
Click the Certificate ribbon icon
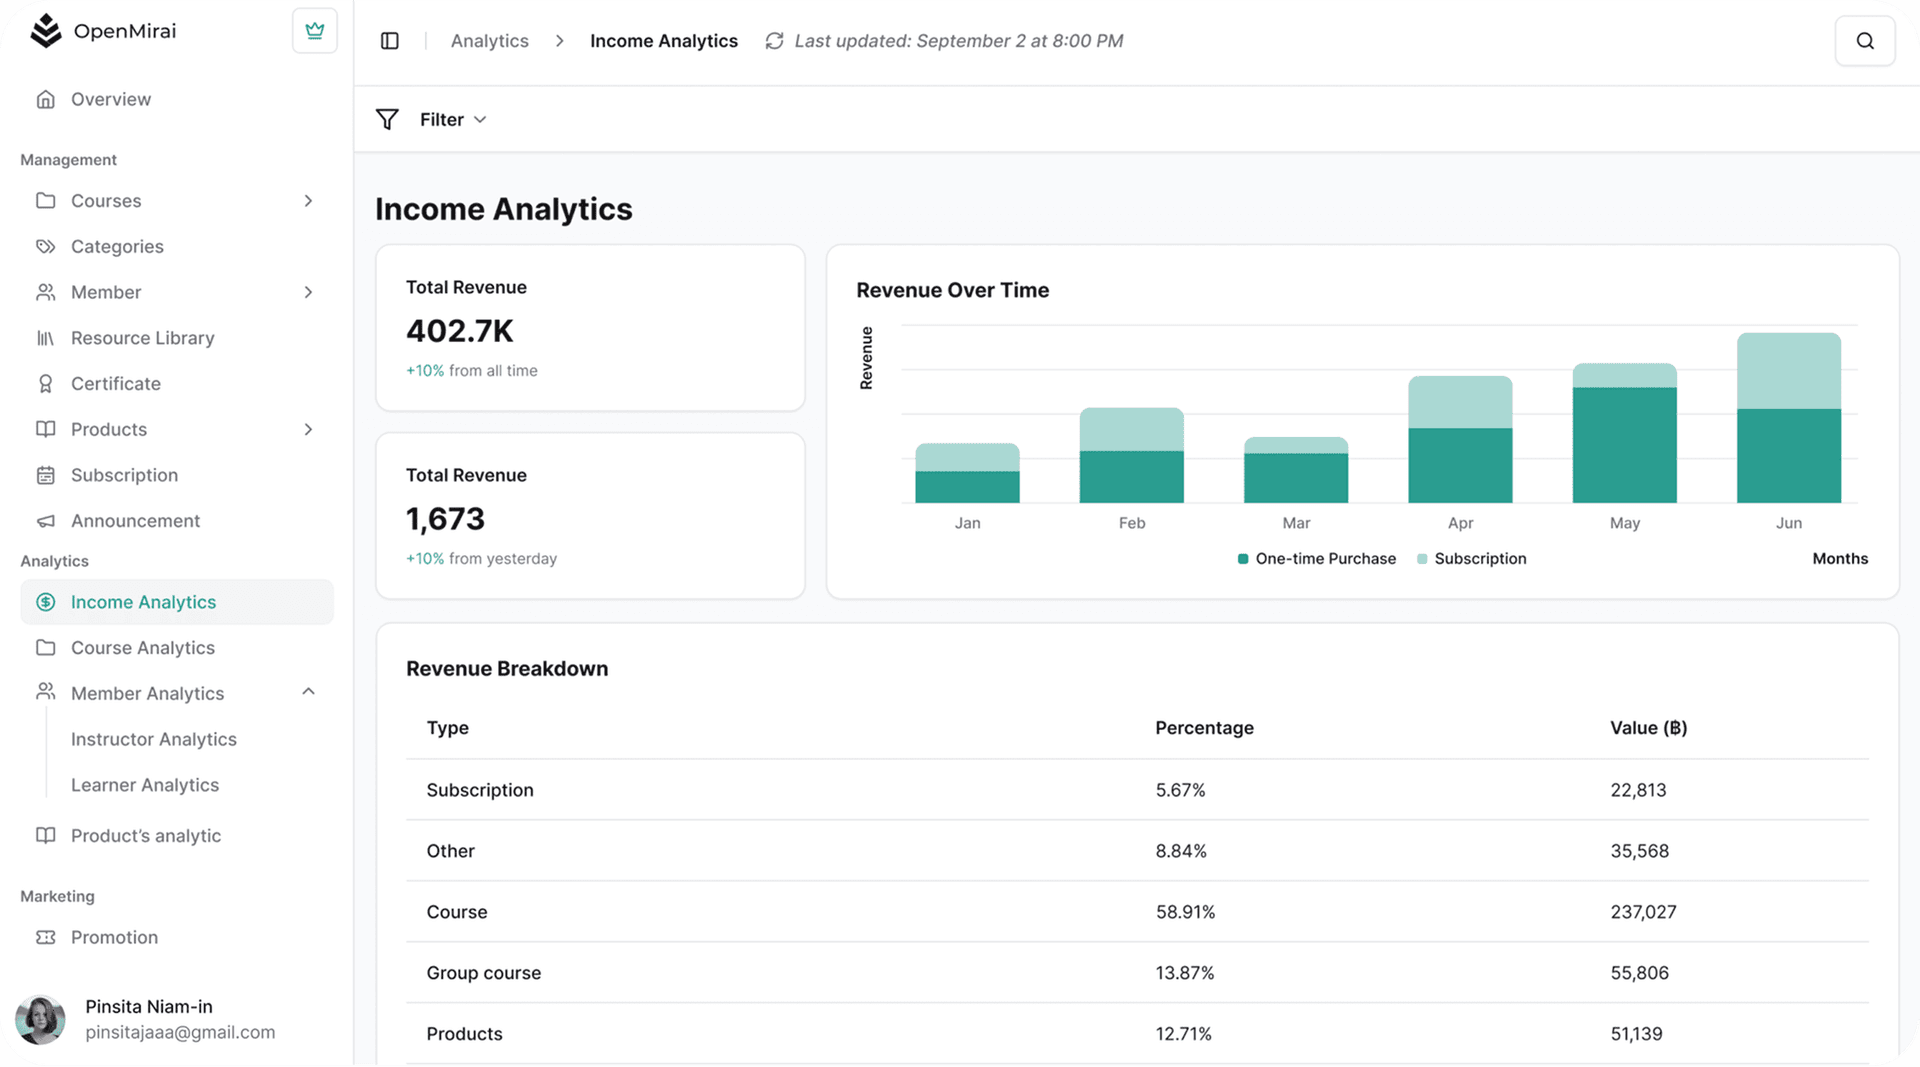(45, 384)
